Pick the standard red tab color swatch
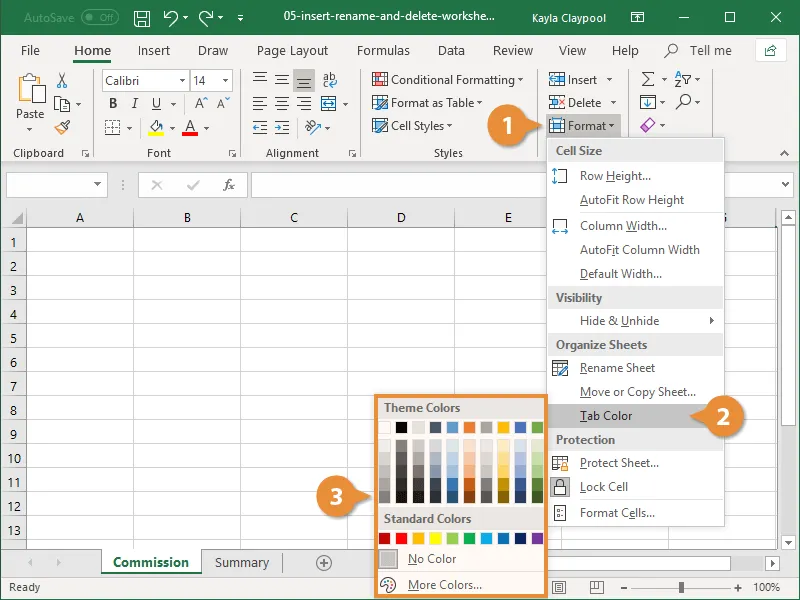 (401, 538)
